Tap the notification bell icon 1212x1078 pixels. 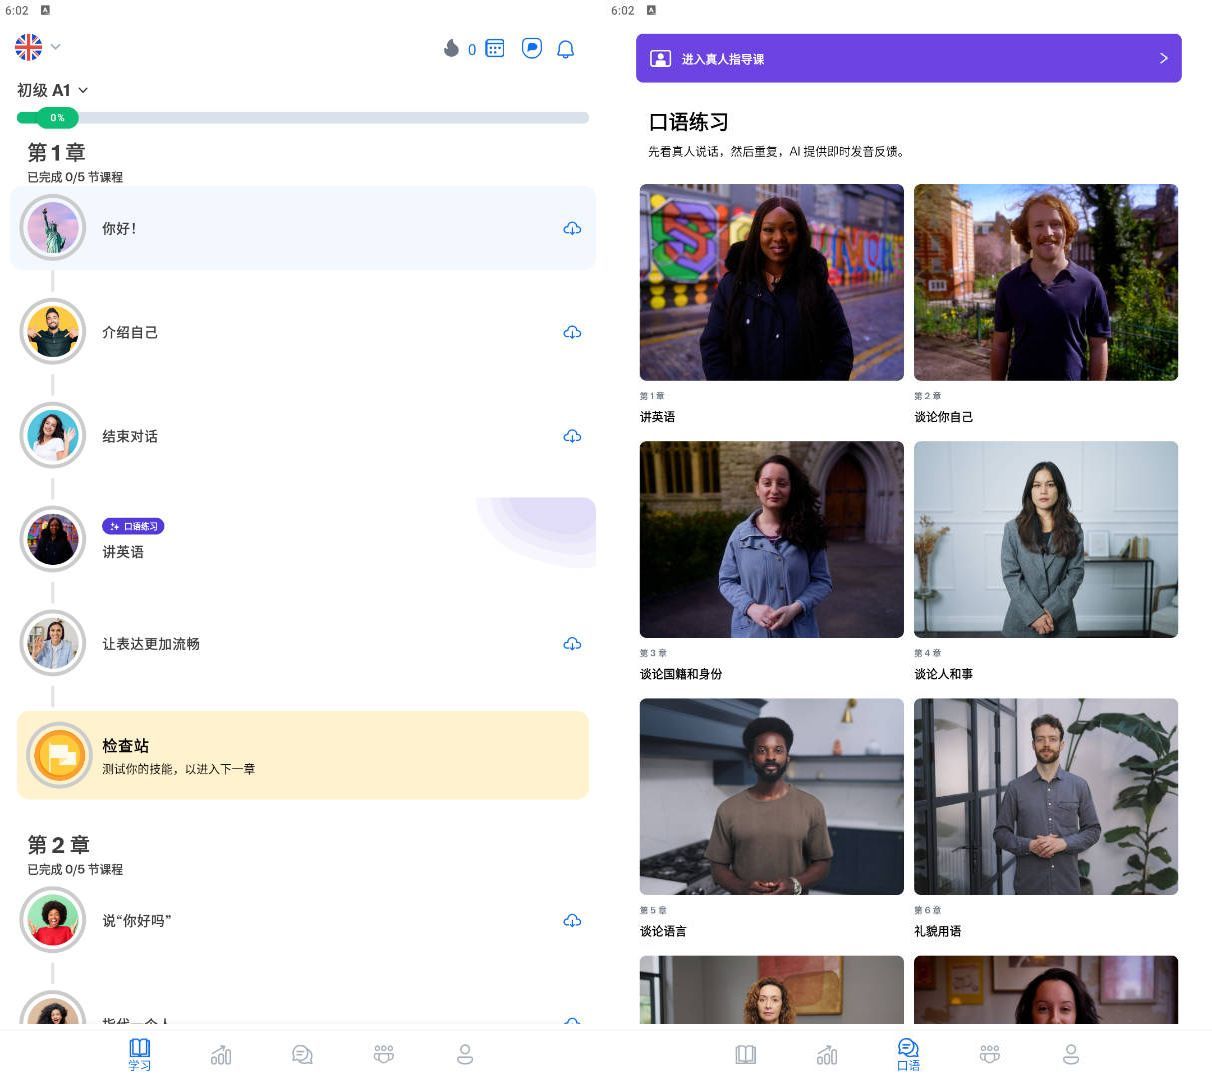pyautogui.click(x=565, y=49)
